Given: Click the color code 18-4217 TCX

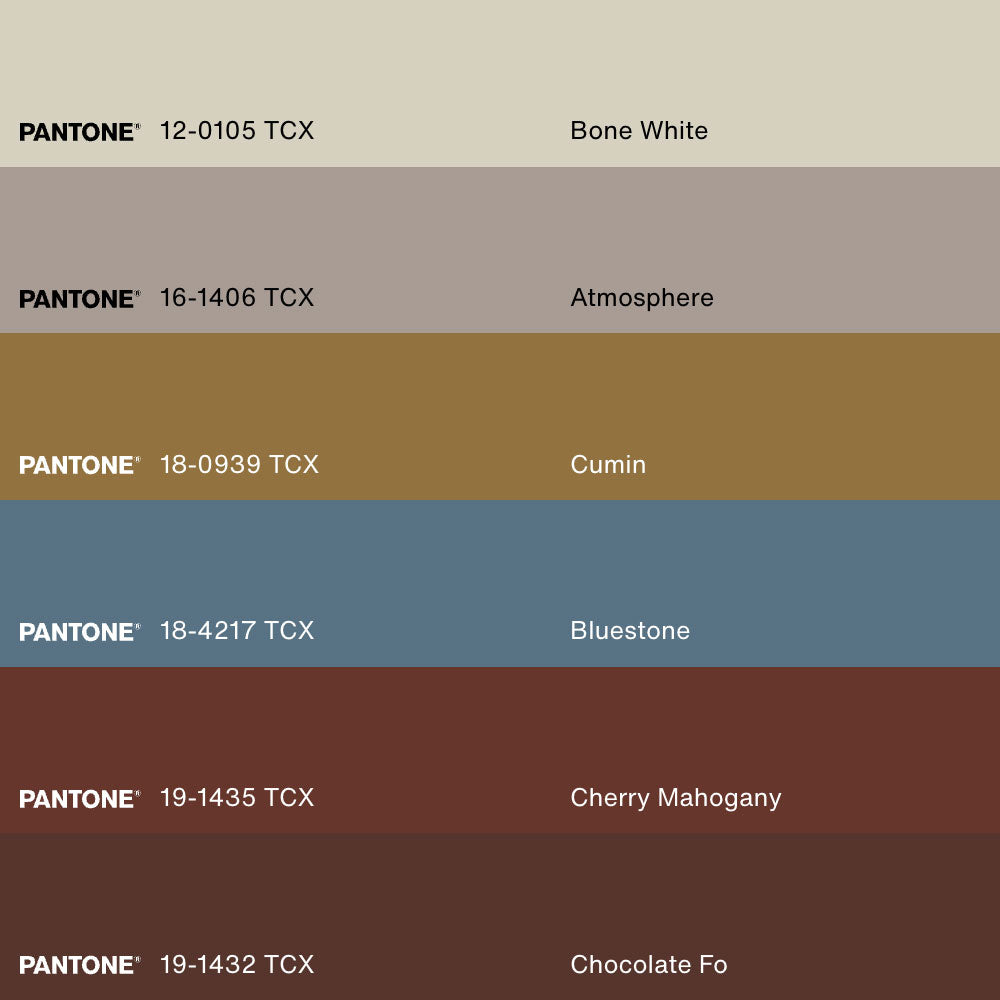Looking at the screenshot, I should pyautogui.click(x=237, y=631).
